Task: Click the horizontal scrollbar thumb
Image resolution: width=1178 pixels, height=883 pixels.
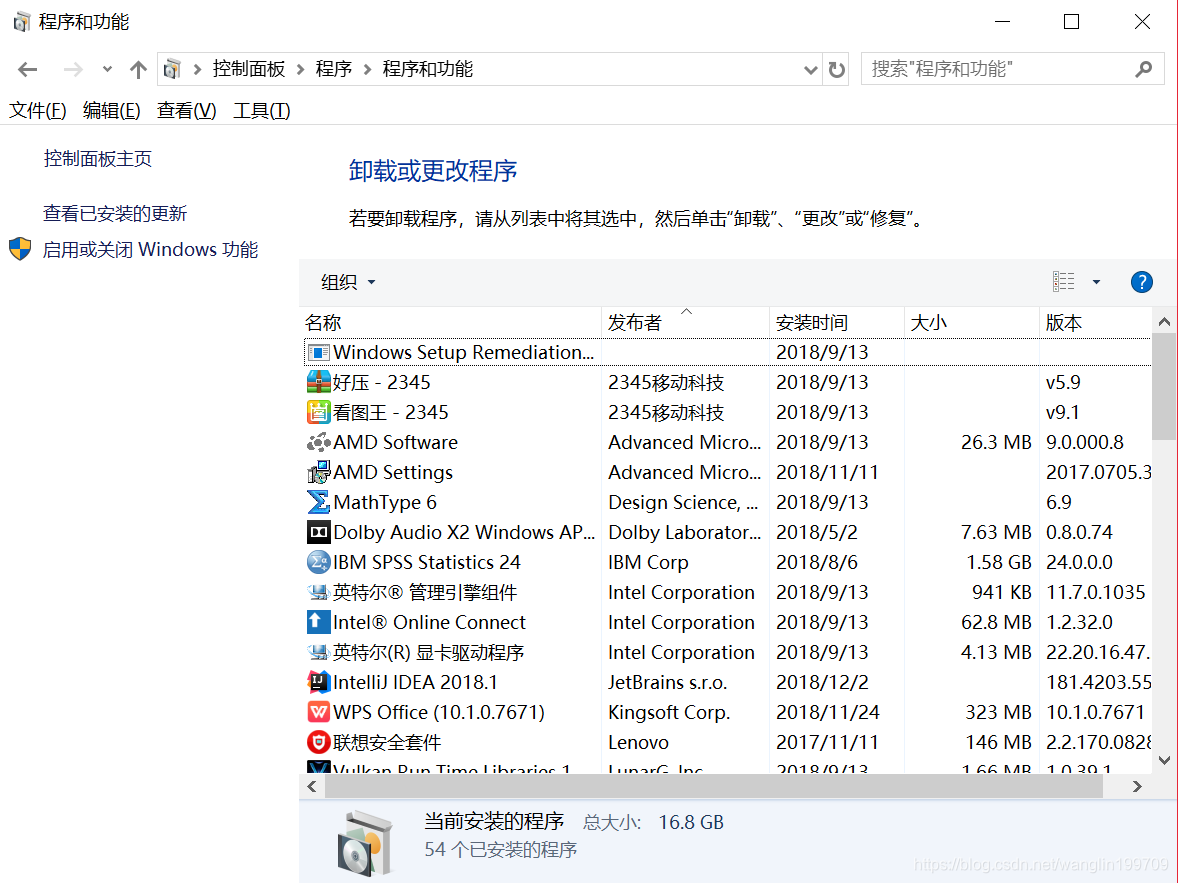Action: point(714,786)
